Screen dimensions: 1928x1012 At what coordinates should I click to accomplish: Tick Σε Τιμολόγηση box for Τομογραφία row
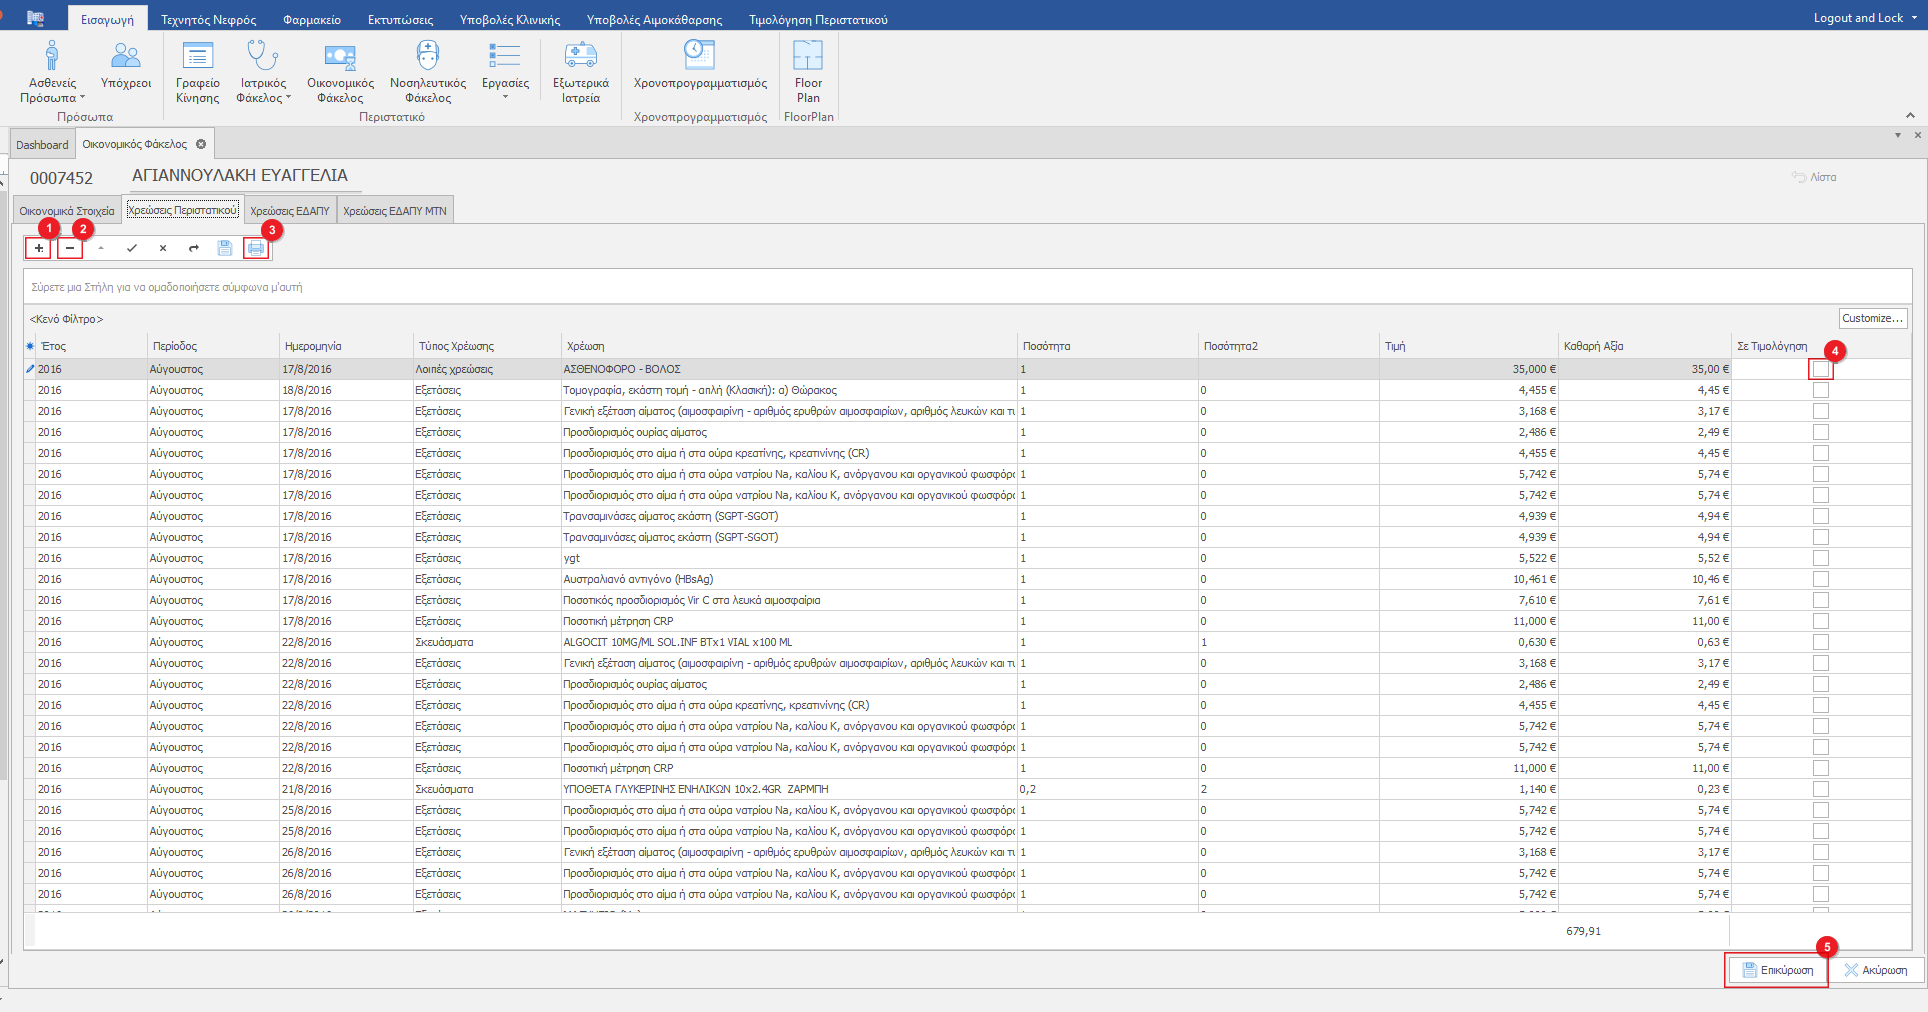[x=1821, y=390]
